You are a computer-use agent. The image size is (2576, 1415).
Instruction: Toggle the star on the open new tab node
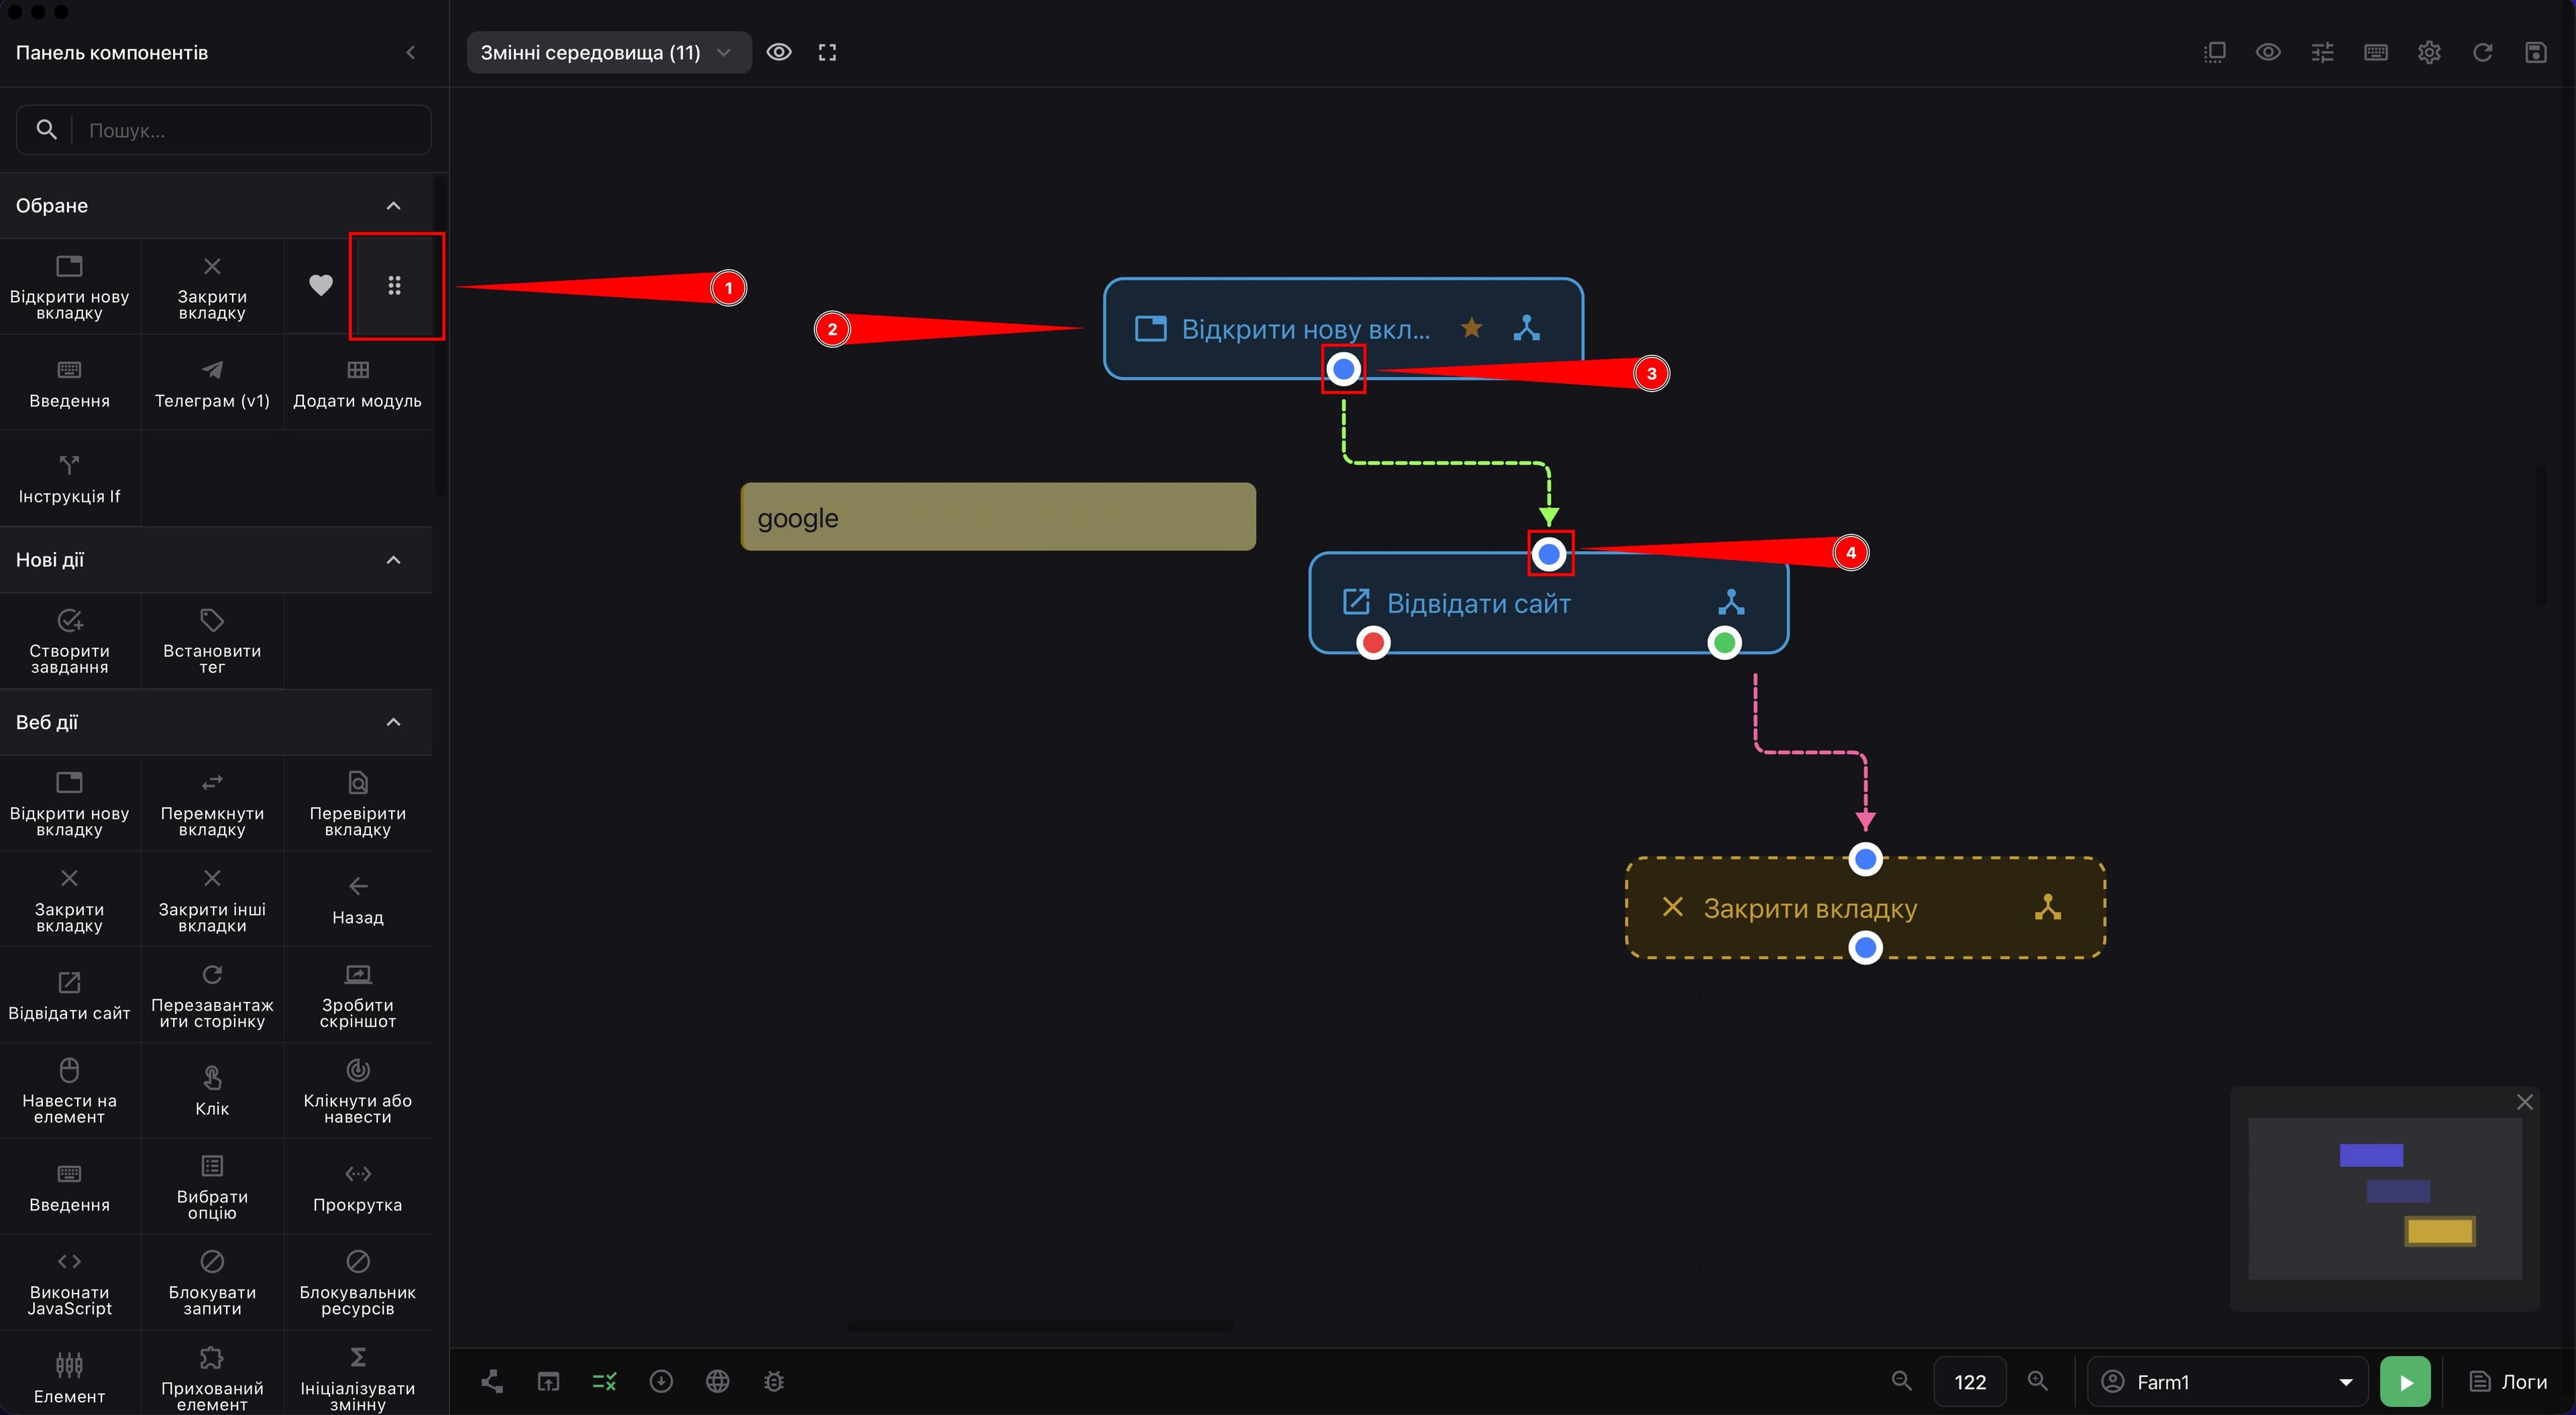(1471, 328)
